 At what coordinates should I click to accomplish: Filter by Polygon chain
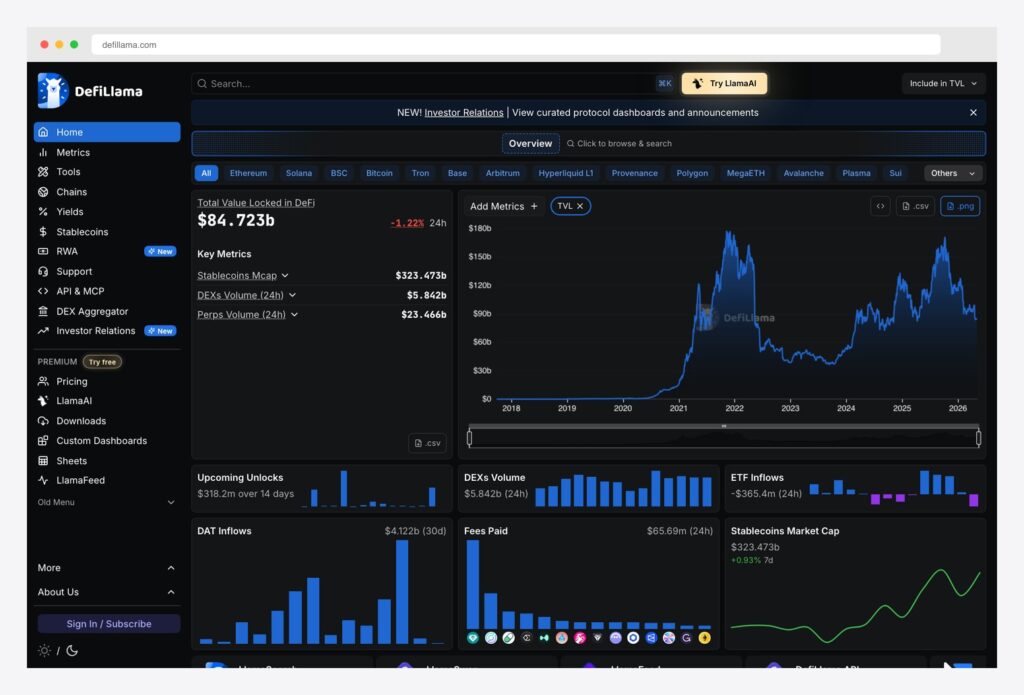pos(692,173)
